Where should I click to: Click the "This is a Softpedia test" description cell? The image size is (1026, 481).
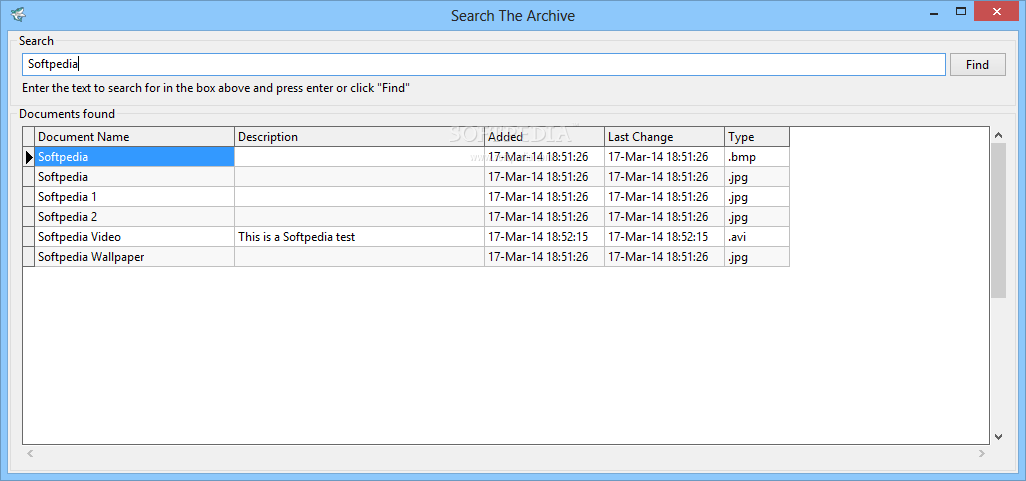(x=359, y=237)
